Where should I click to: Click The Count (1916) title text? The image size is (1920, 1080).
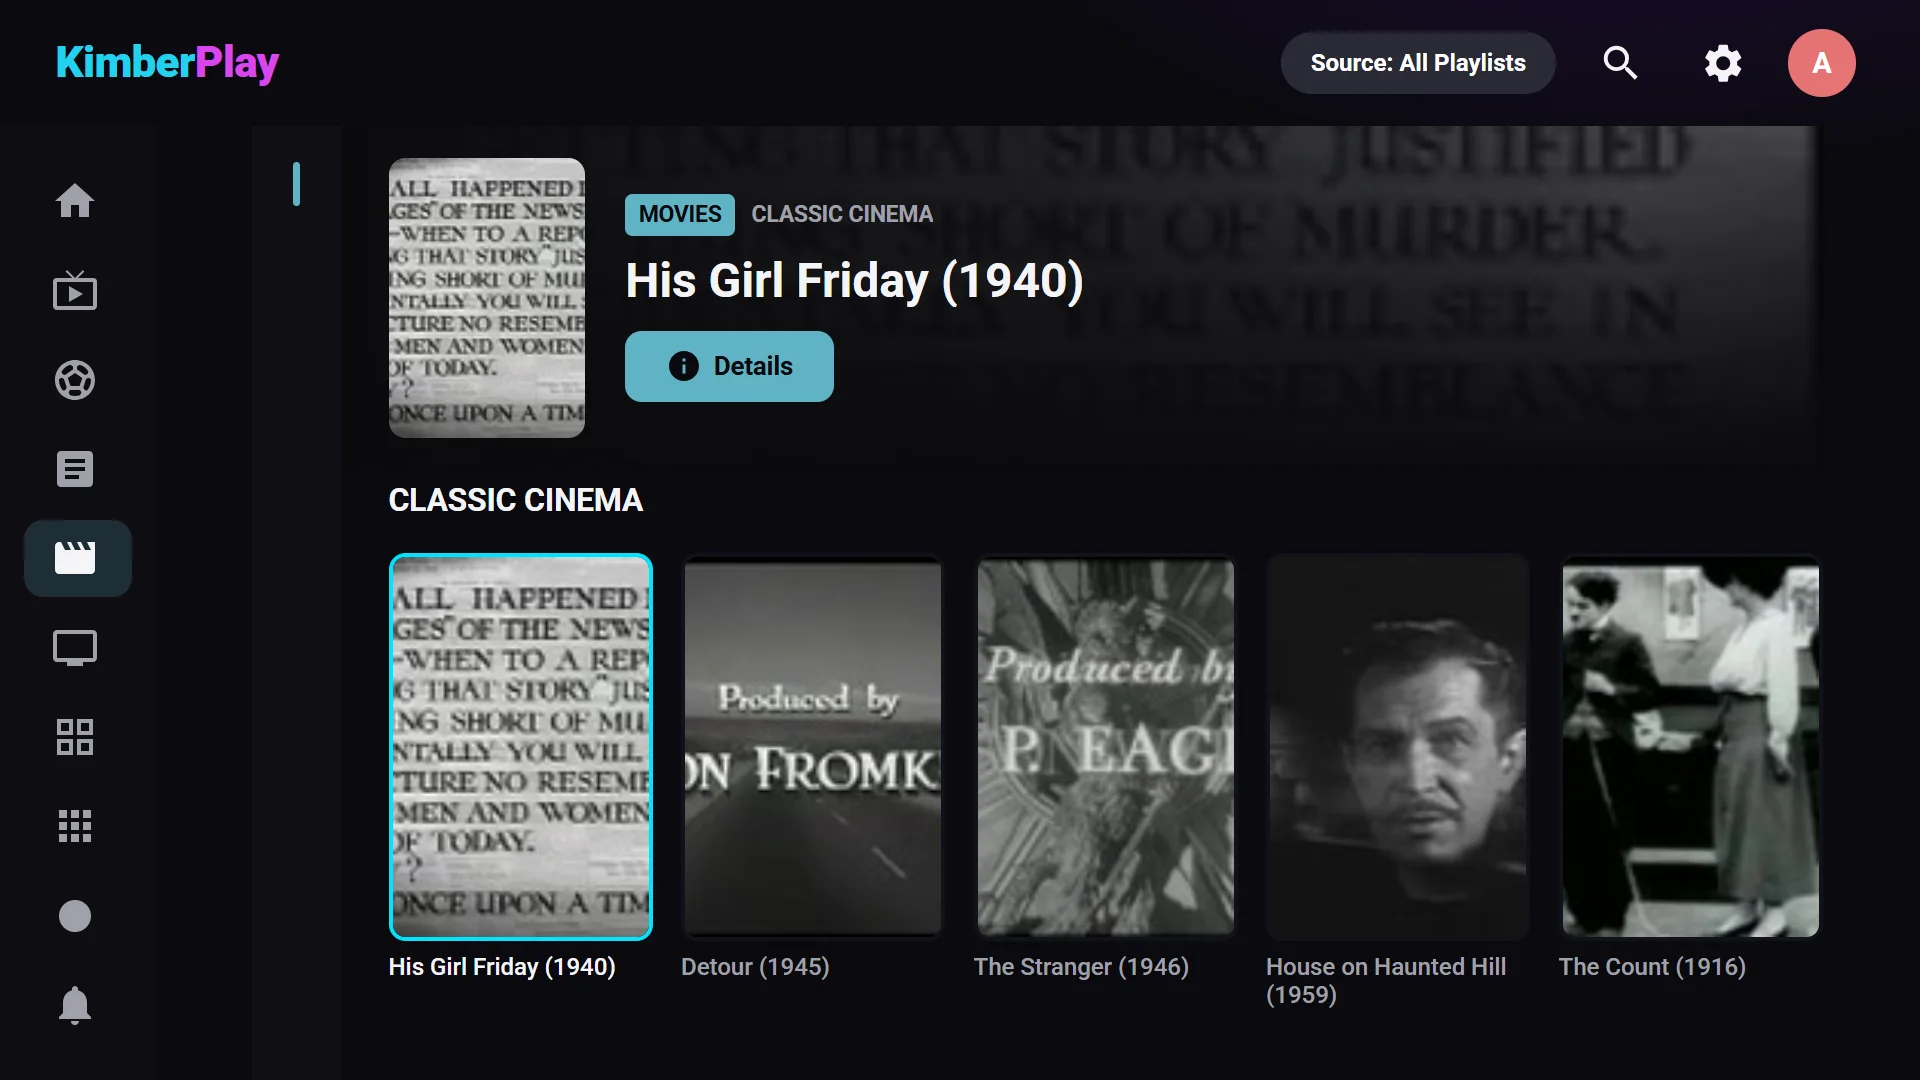[1652, 967]
